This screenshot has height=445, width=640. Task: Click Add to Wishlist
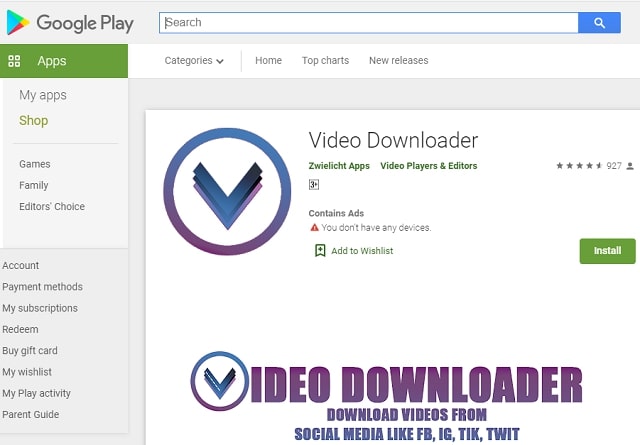[362, 251]
